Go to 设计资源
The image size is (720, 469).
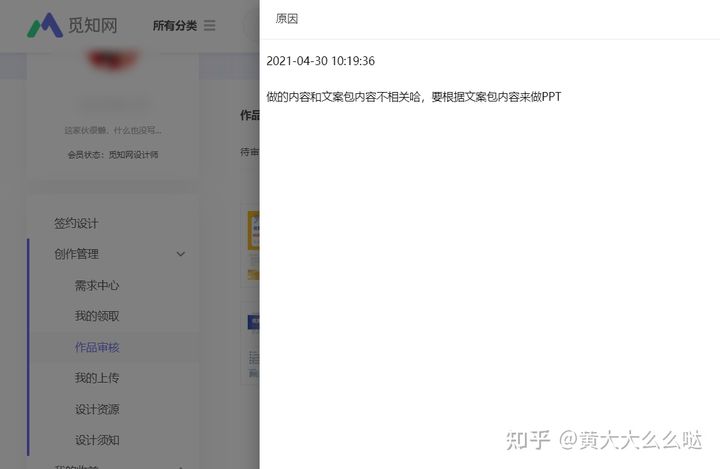click(x=97, y=409)
